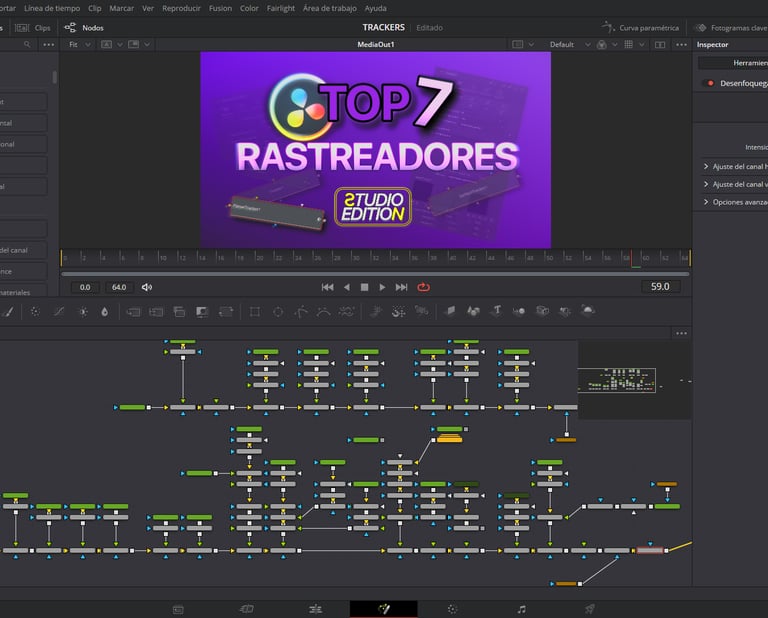The image size is (768, 618).
Task: Add a Brightness Contrast node from toolbar
Action: pos(83,311)
